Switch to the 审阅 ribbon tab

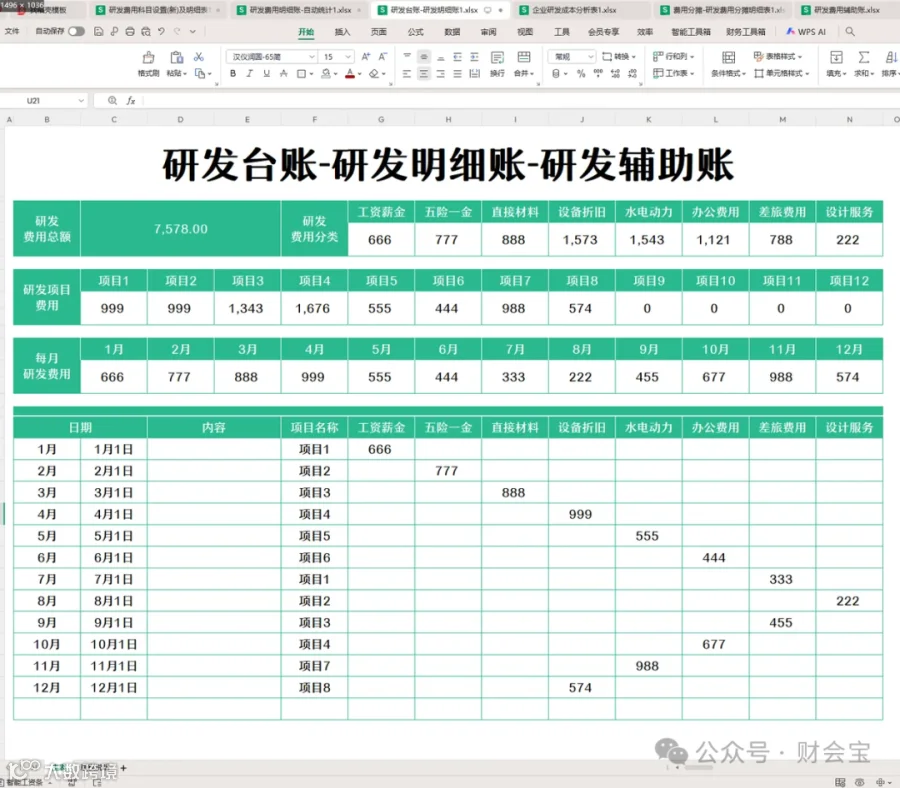point(488,32)
